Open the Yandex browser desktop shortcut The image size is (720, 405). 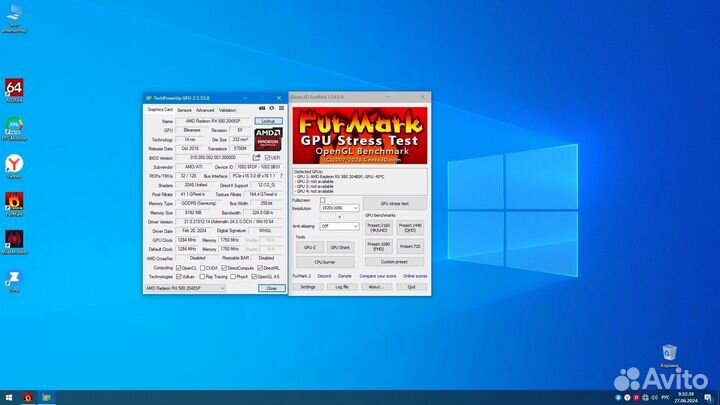tap(14, 166)
